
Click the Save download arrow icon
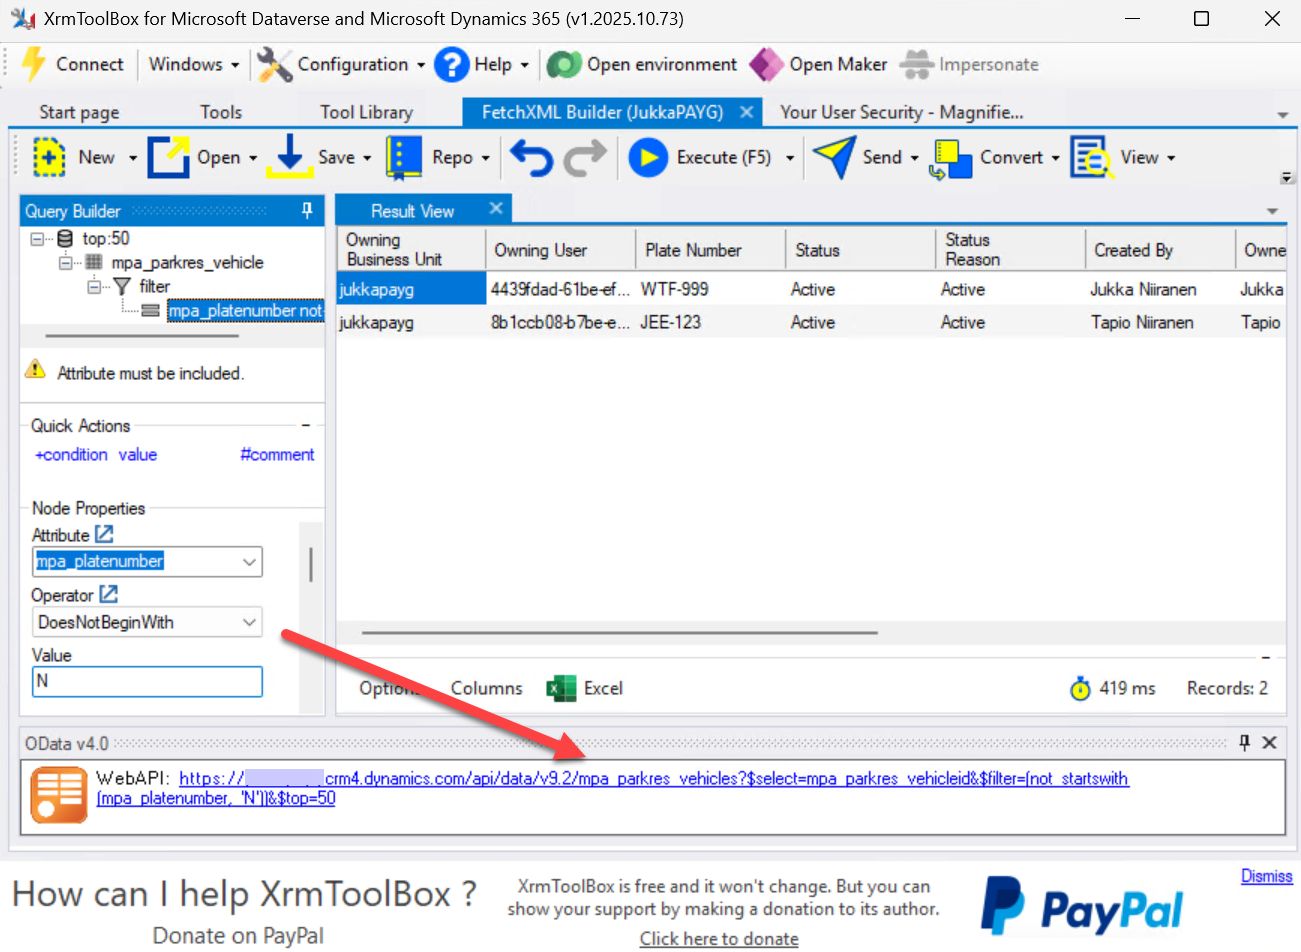289,156
